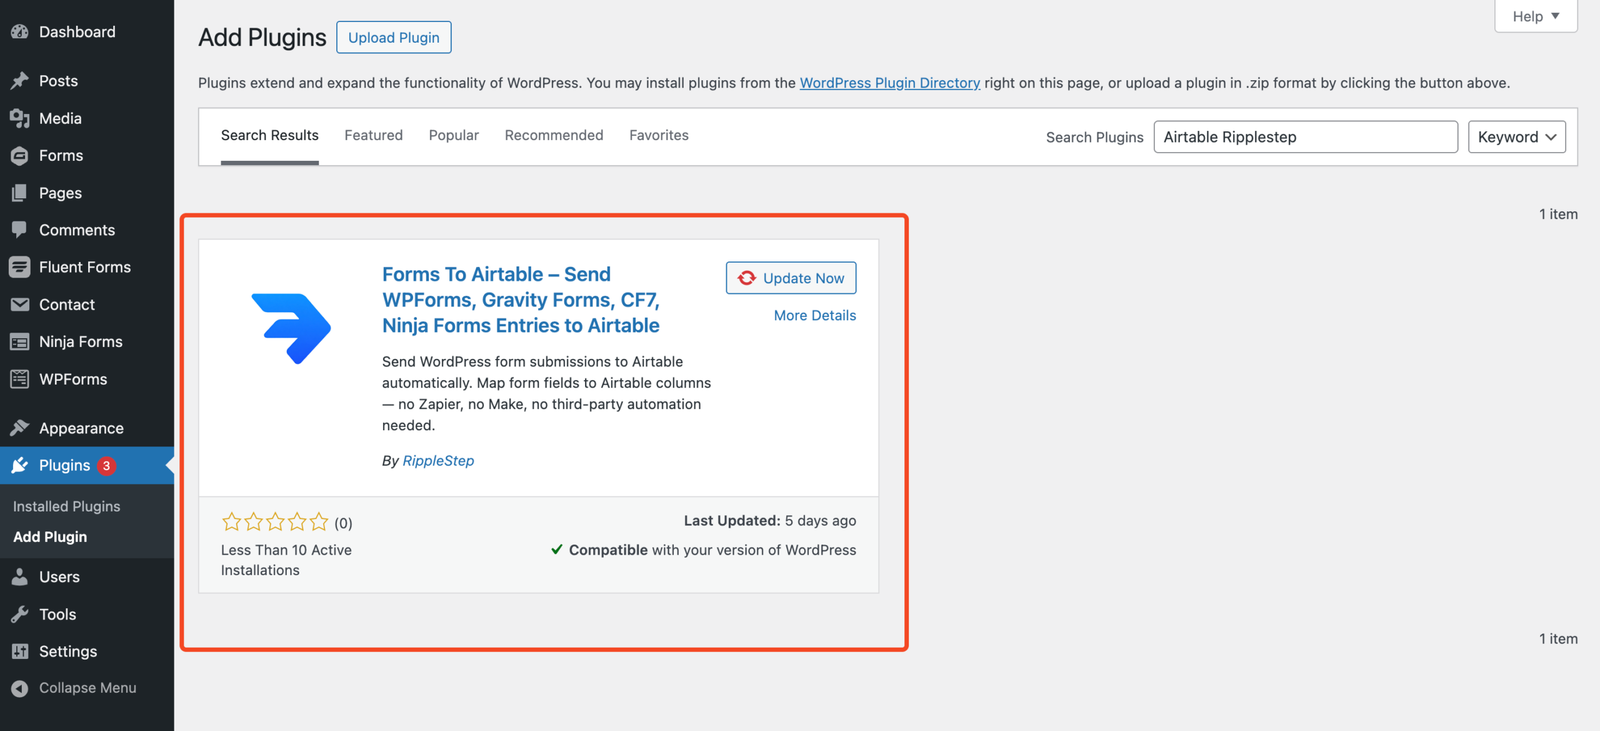Viewport: 1600px width, 731px height.
Task: Click the Users person icon
Action: click(x=19, y=577)
